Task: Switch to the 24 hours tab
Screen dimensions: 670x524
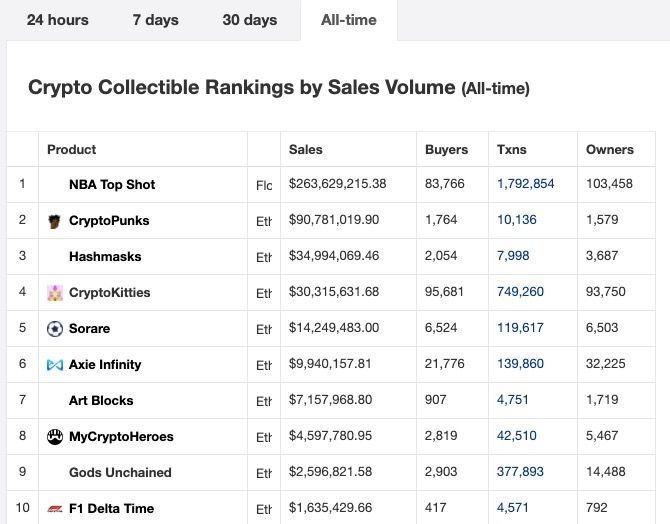Action: pyautogui.click(x=58, y=20)
